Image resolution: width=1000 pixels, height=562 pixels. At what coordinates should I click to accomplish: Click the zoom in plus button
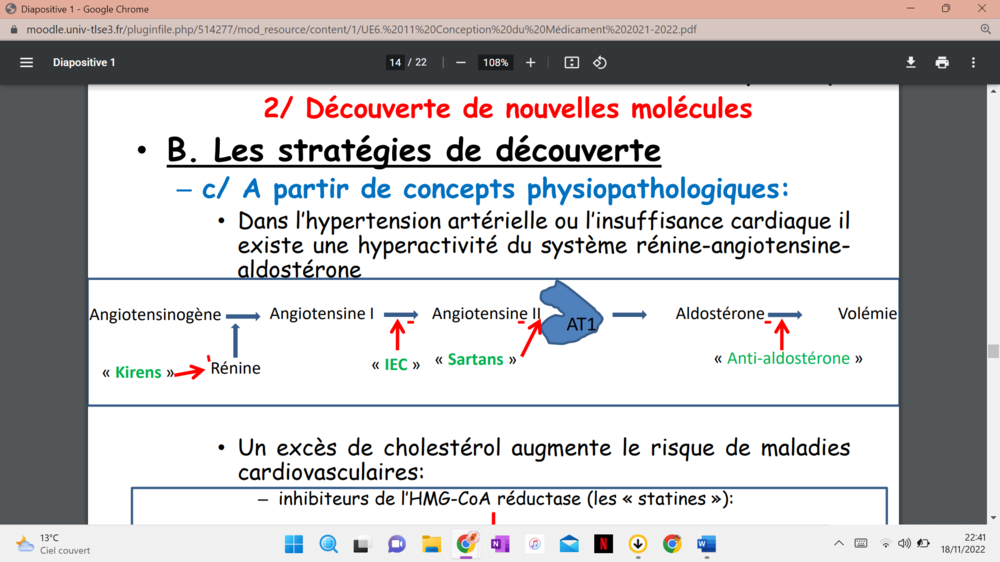pyautogui.click(x=531, y=62)
